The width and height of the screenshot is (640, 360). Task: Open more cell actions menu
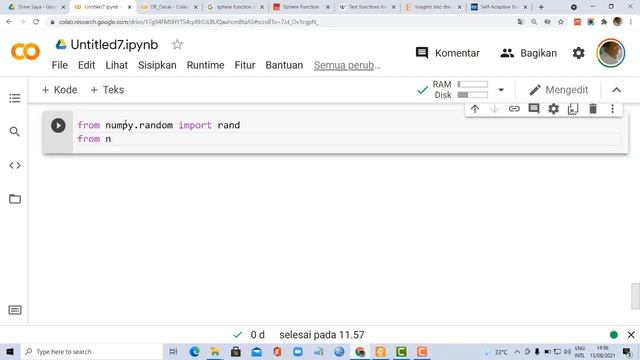[x=612, y=109]
